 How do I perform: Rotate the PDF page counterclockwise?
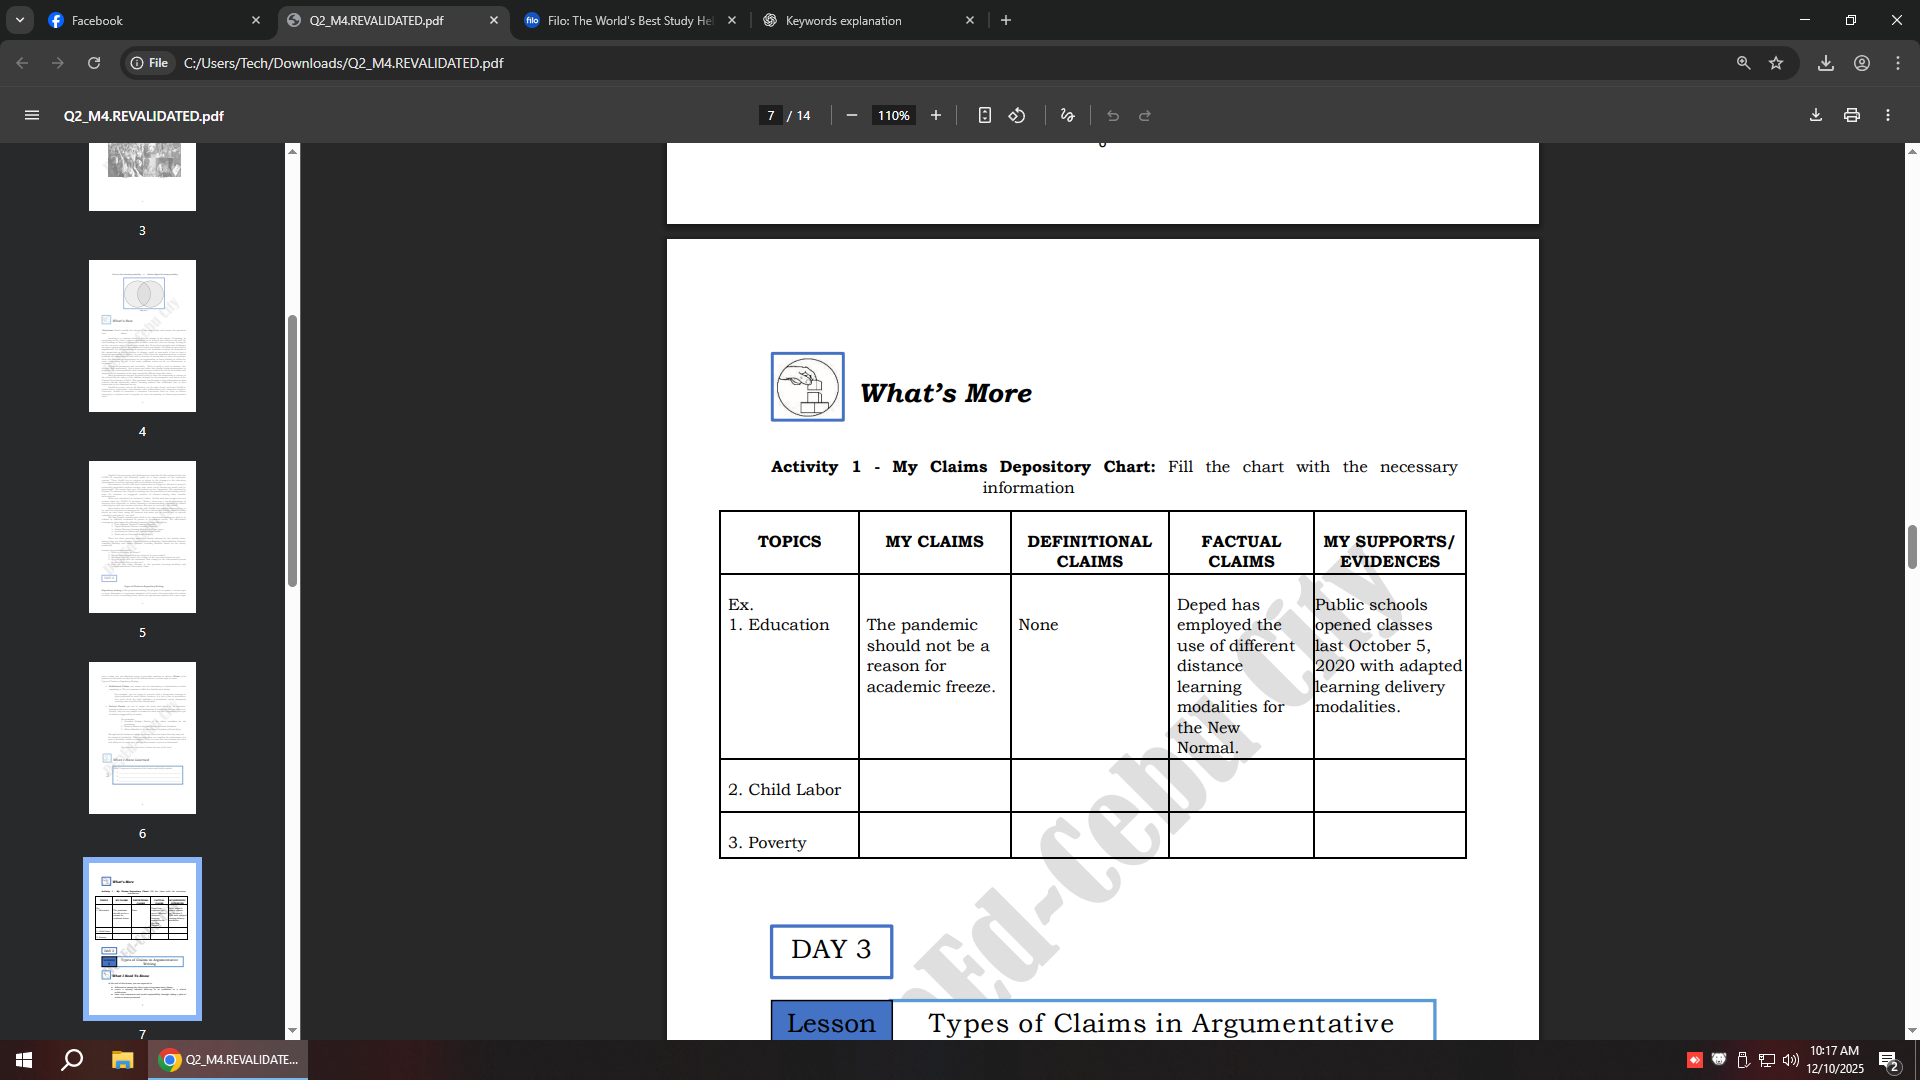point(1017,115)
